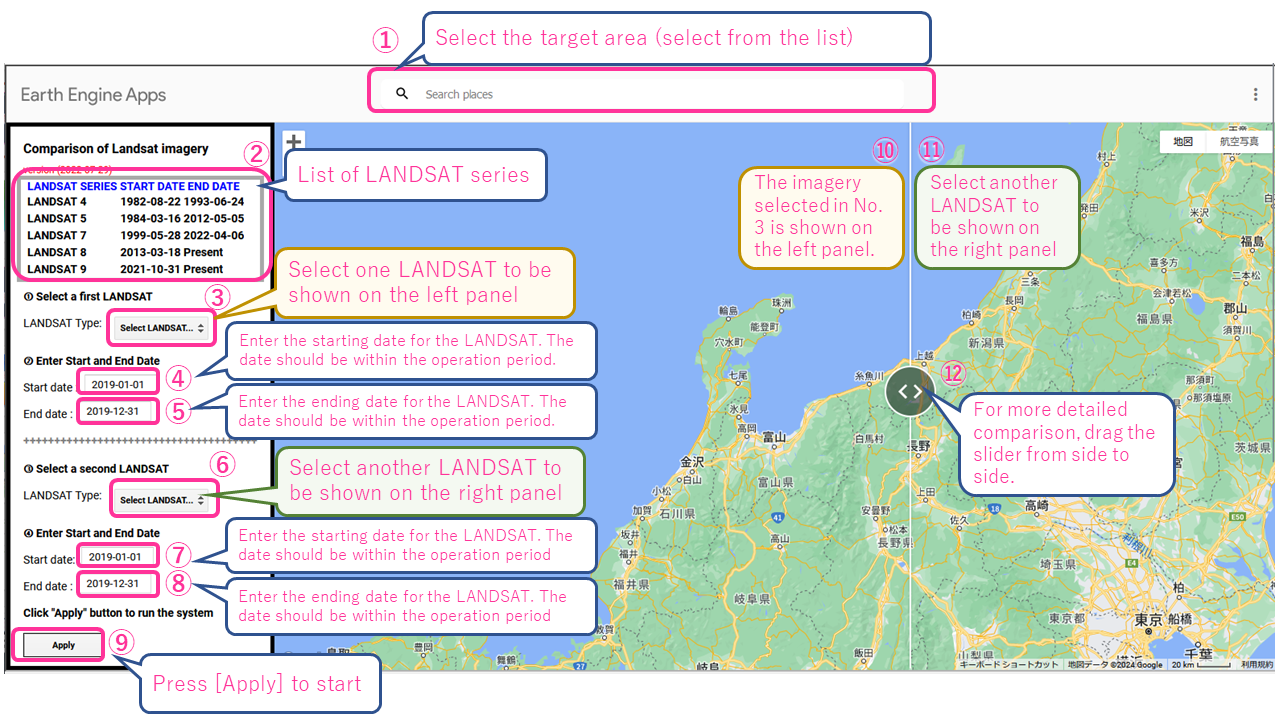Open the three-dot menu at top right
The height and width of the screenshot is (720, 1280).
point(1256,94)
